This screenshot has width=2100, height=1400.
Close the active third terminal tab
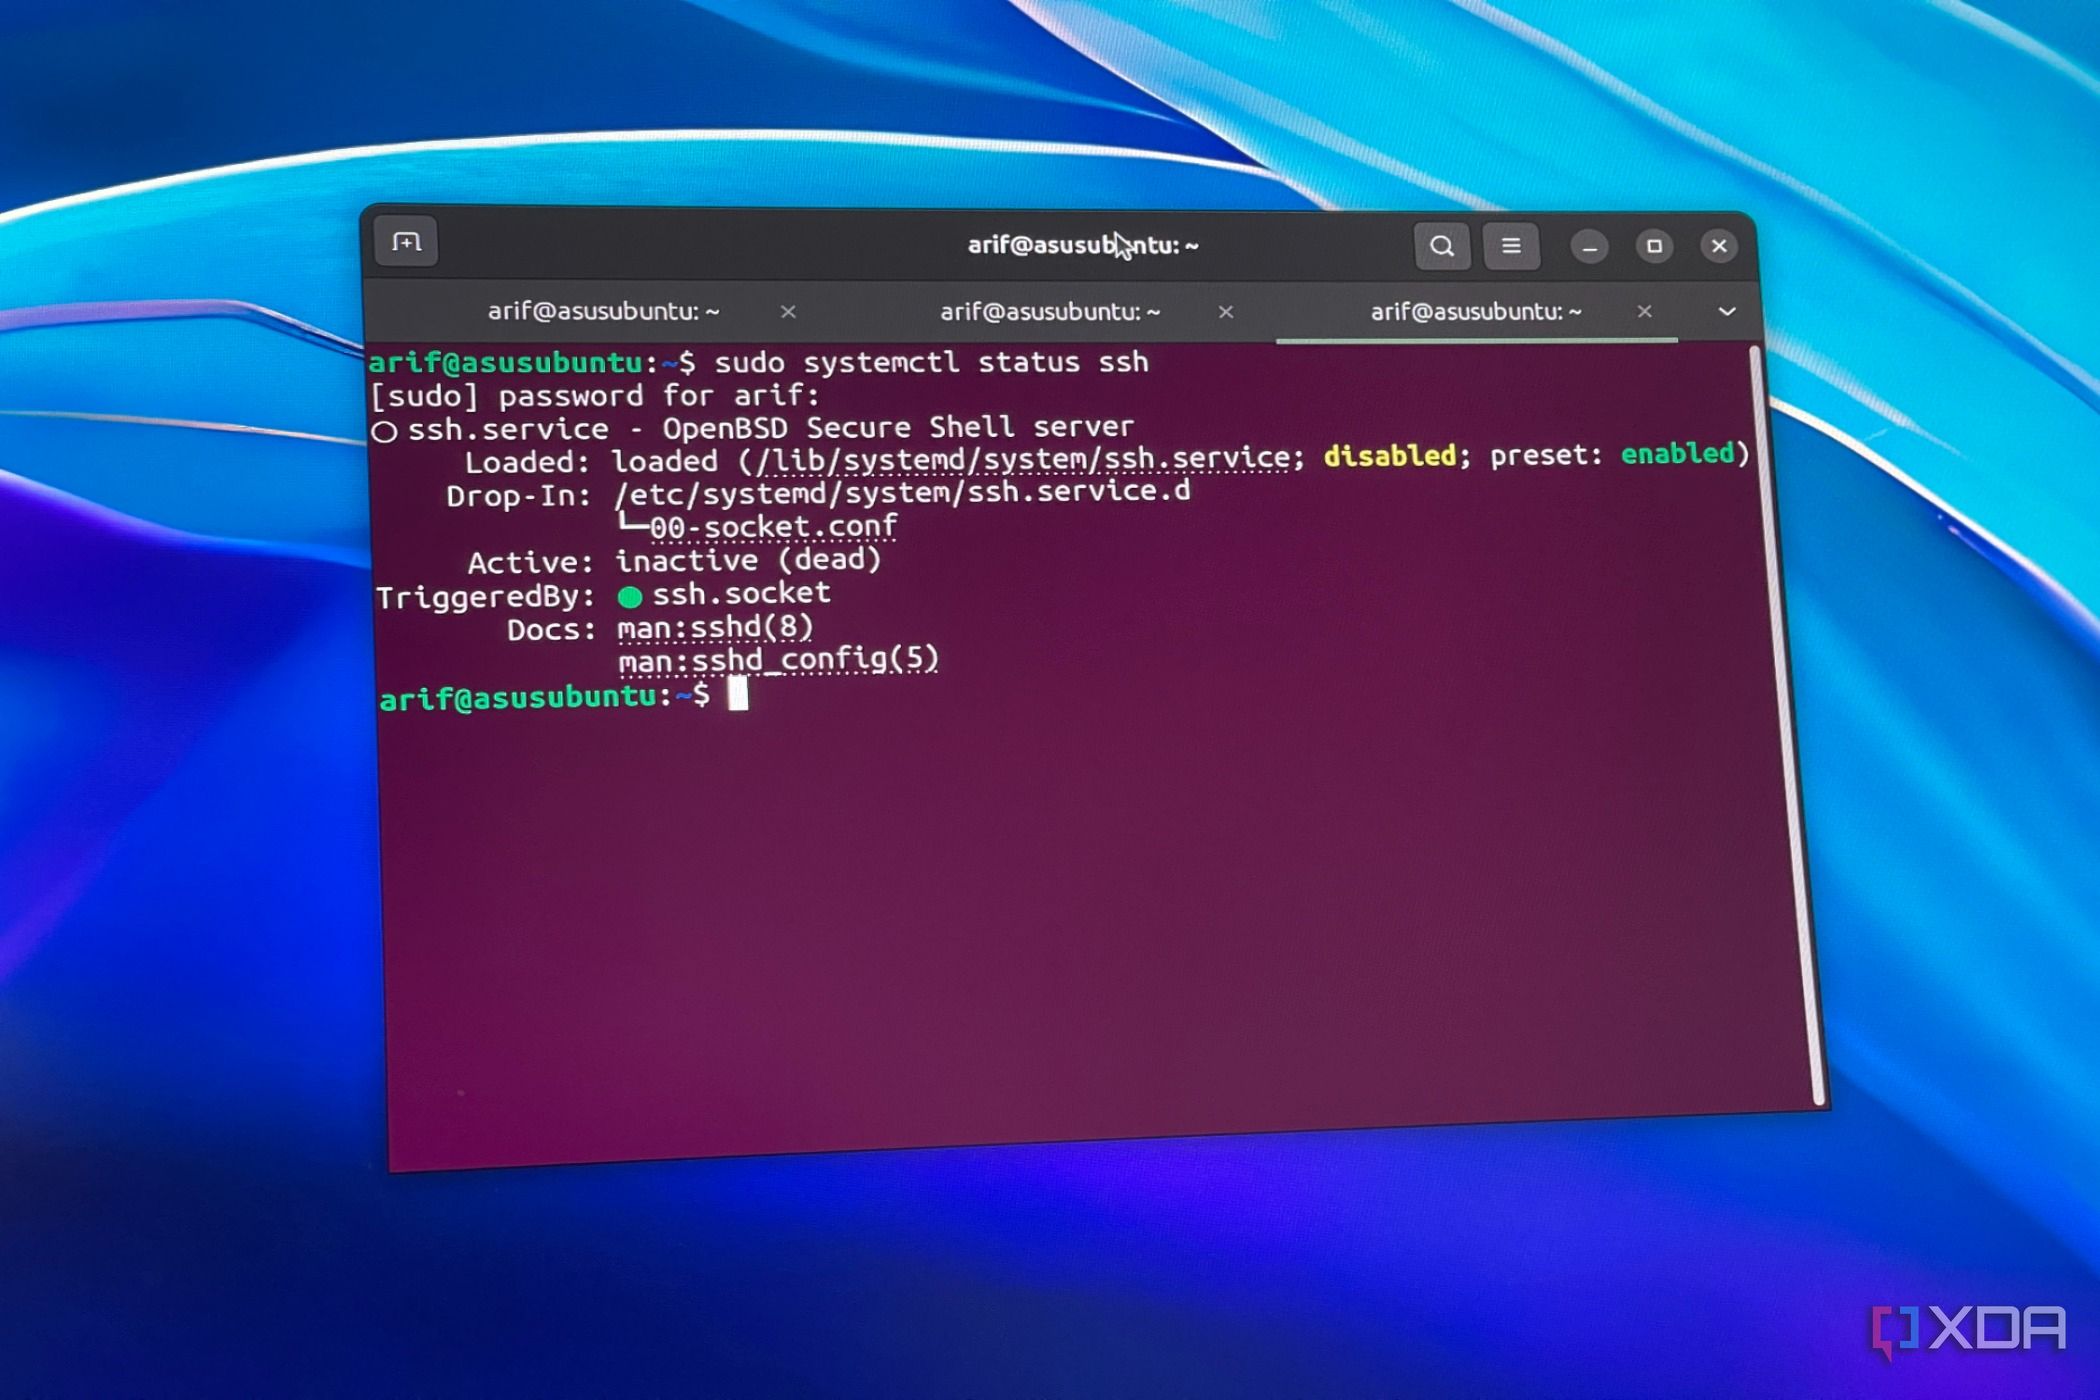point(1644,312)
